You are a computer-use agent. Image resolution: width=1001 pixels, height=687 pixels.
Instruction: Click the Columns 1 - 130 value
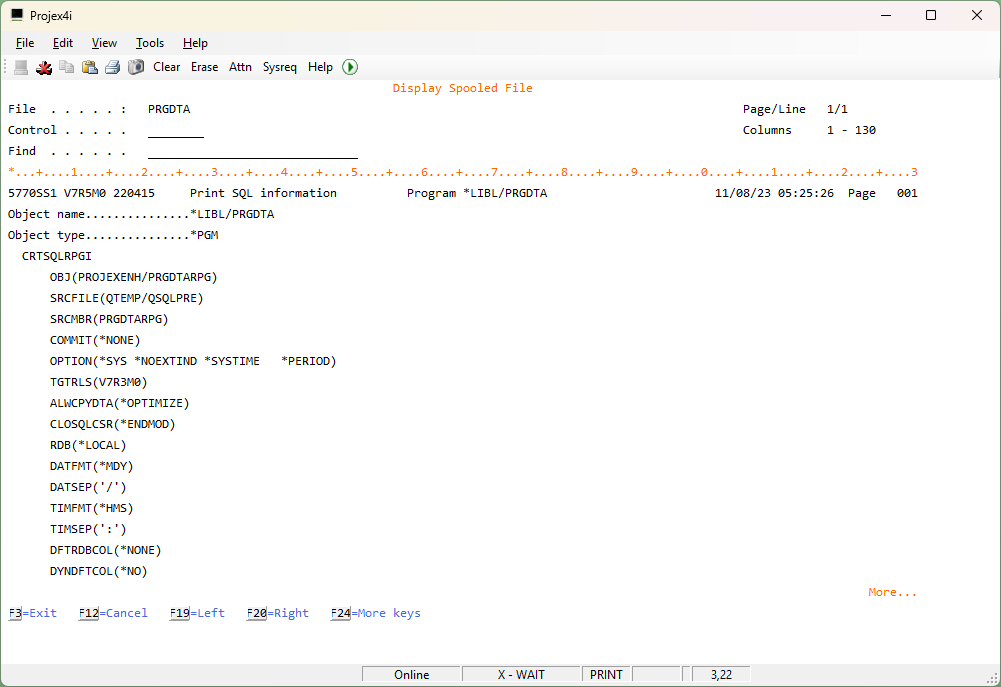point(851,130)
